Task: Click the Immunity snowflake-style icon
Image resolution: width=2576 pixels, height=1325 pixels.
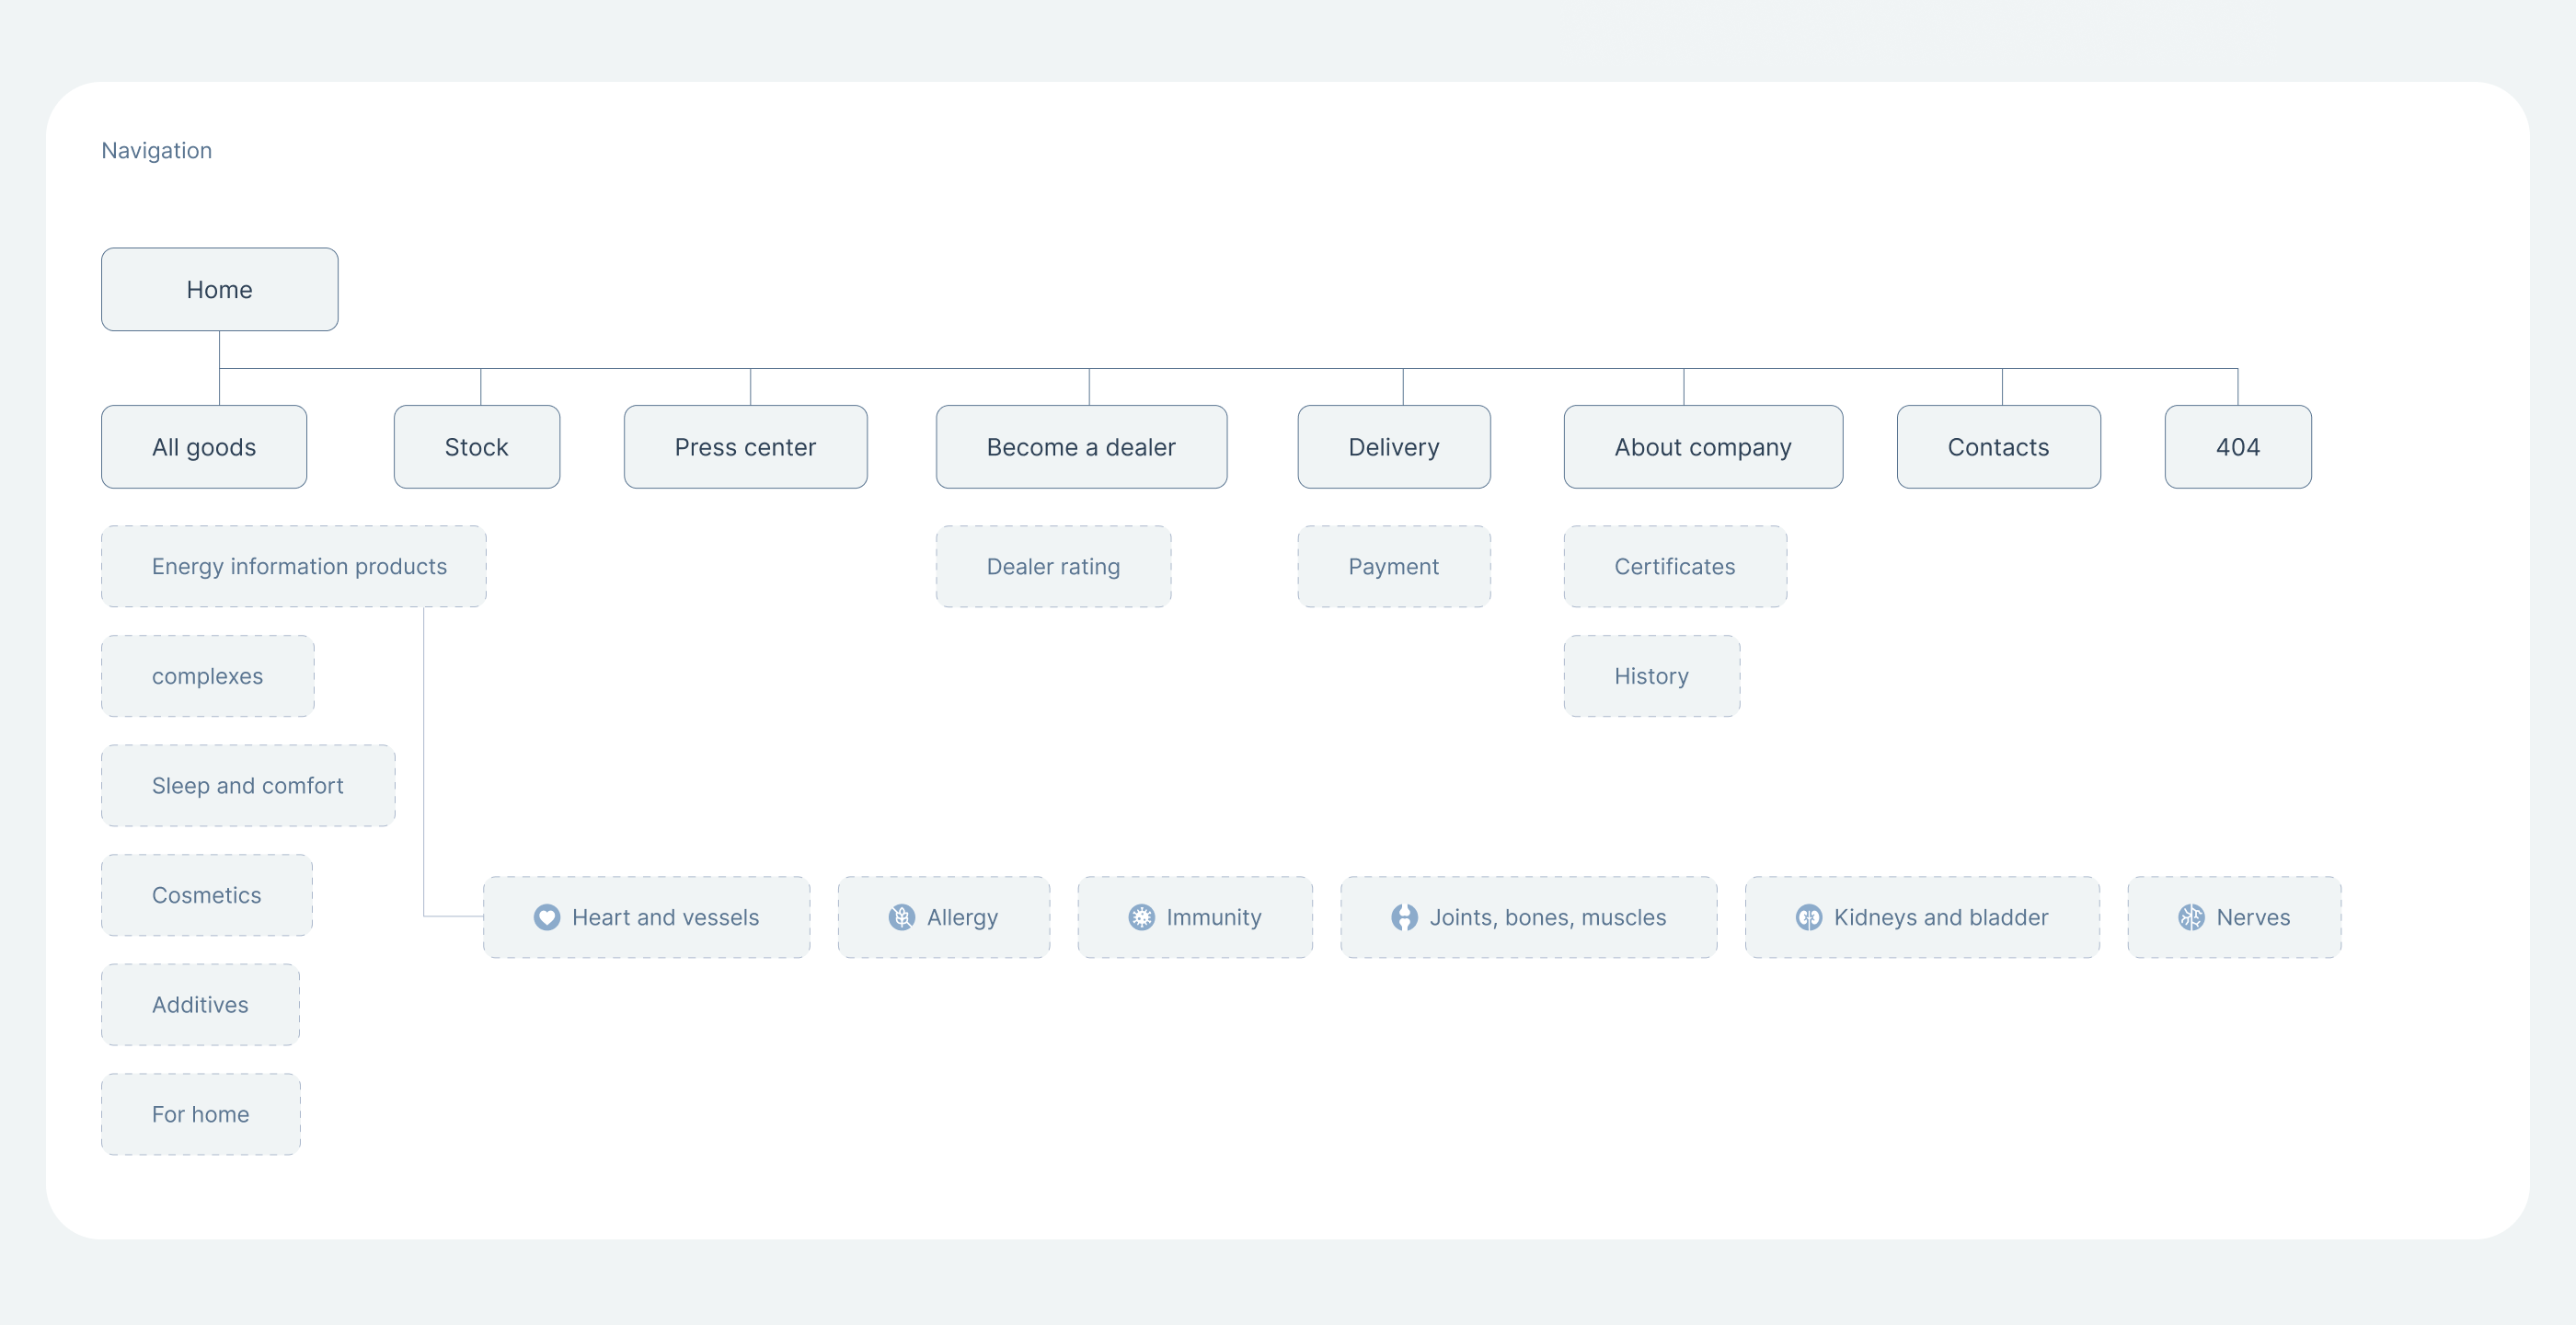Action: click(x=1141, y=917)
